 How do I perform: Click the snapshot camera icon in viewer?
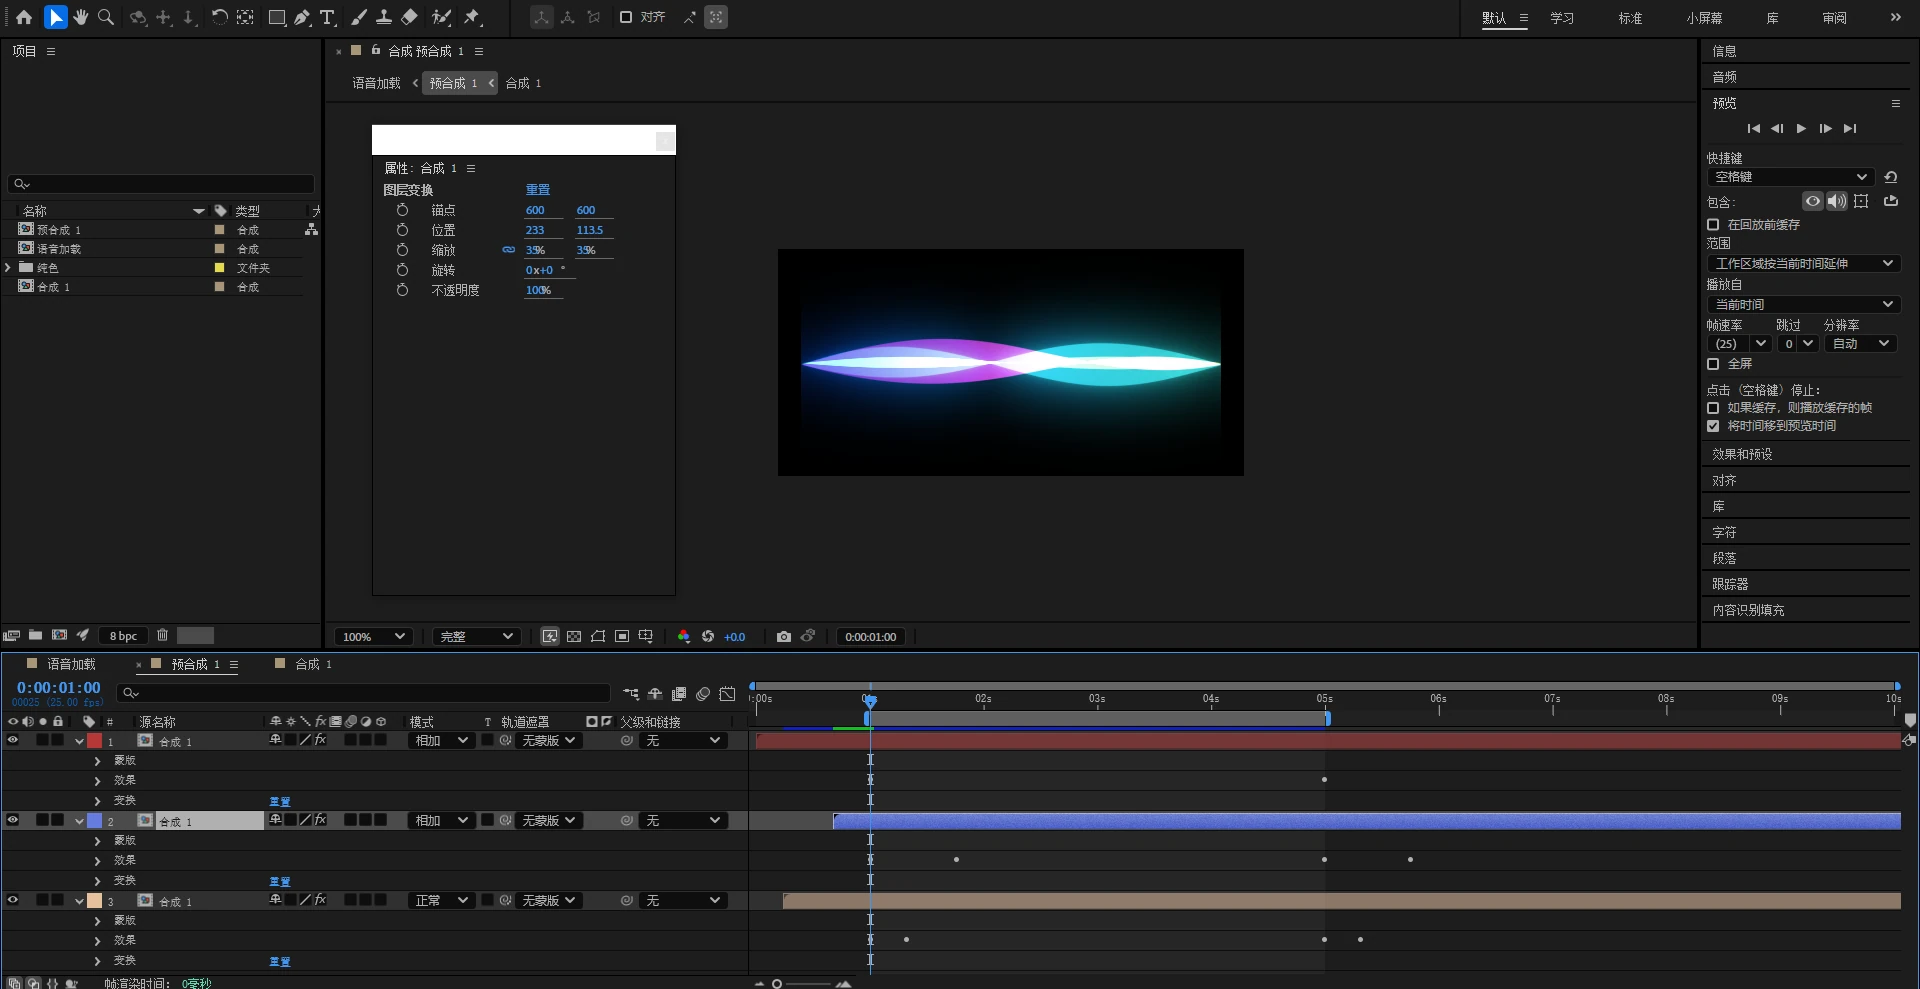(784, 636)
